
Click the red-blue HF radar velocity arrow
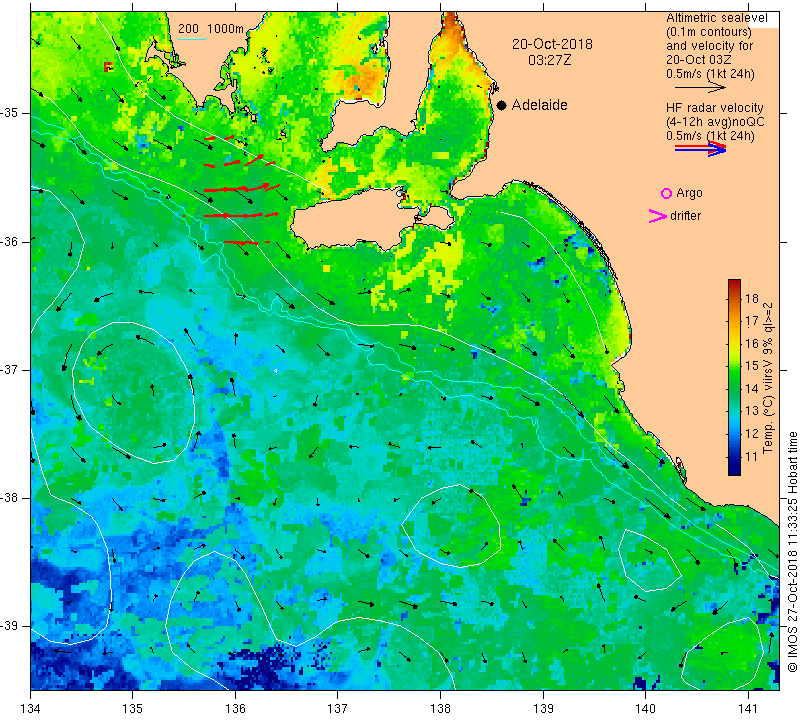700,148
